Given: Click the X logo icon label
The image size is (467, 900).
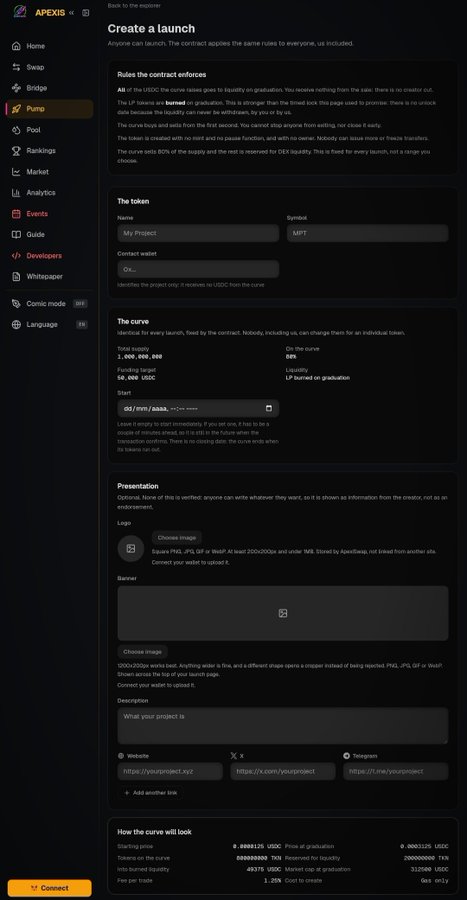Looking at the screenshot, I should click(234, 756).
